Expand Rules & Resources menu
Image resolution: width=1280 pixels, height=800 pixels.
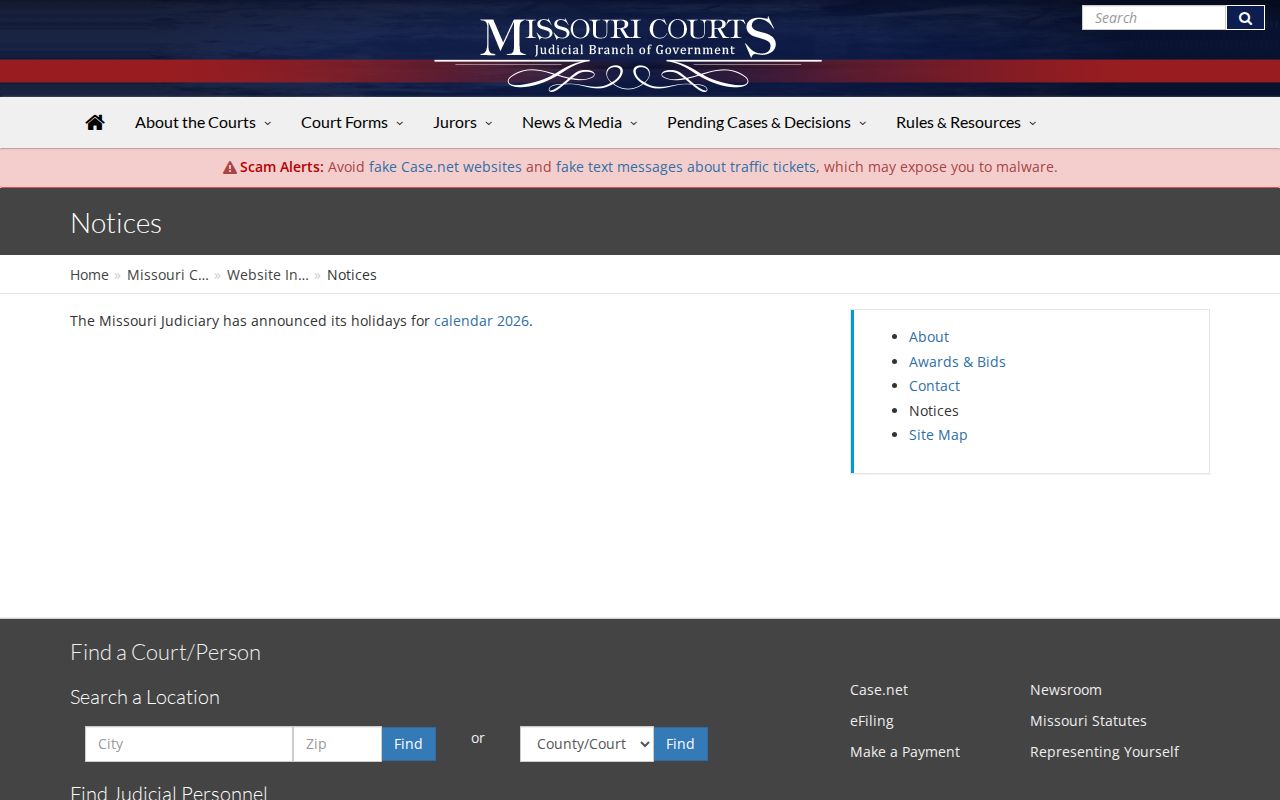click(966, 122)
